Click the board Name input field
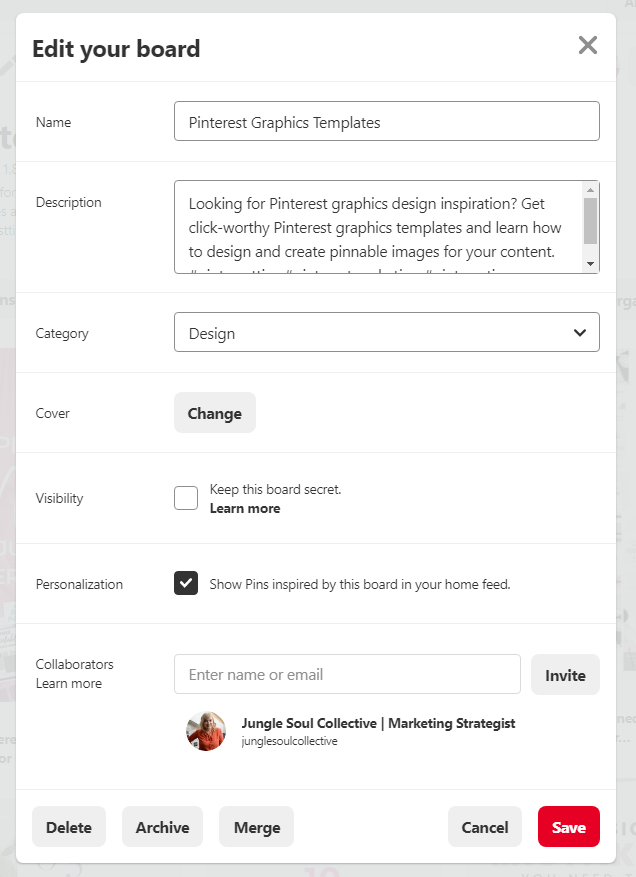Screen dimensions: 636x877 [386, 120]
